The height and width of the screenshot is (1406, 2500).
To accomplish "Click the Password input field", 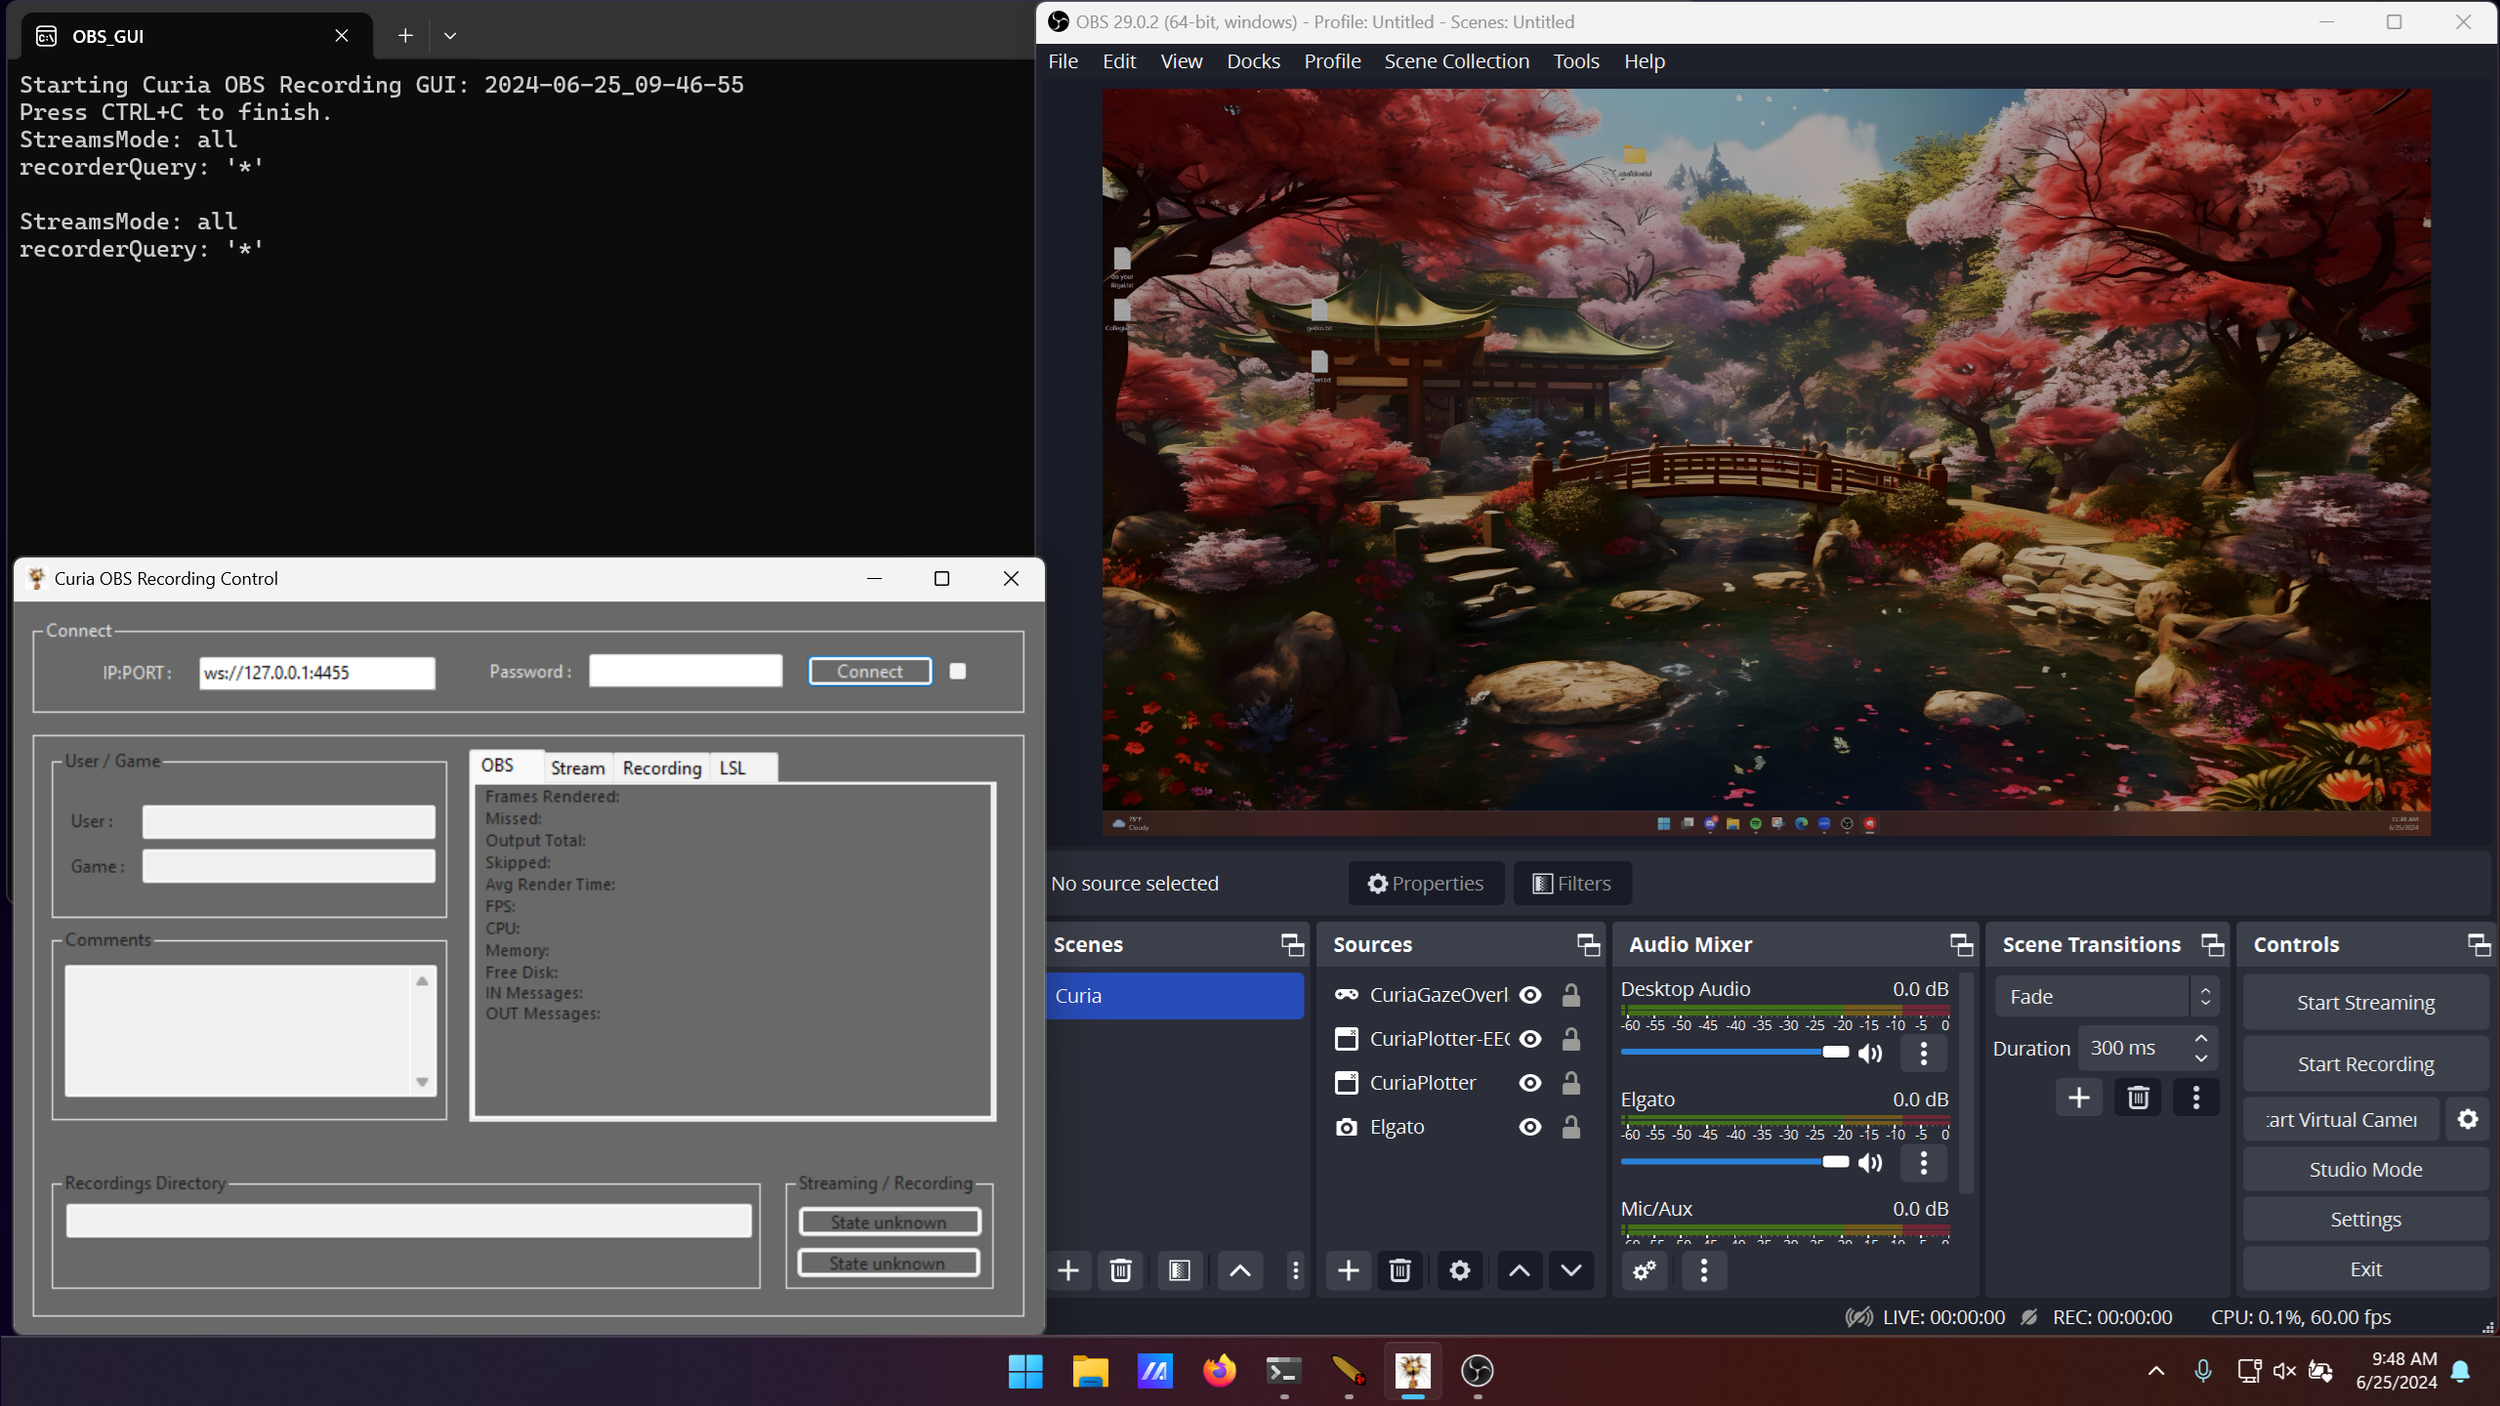I will pos(685,672).
